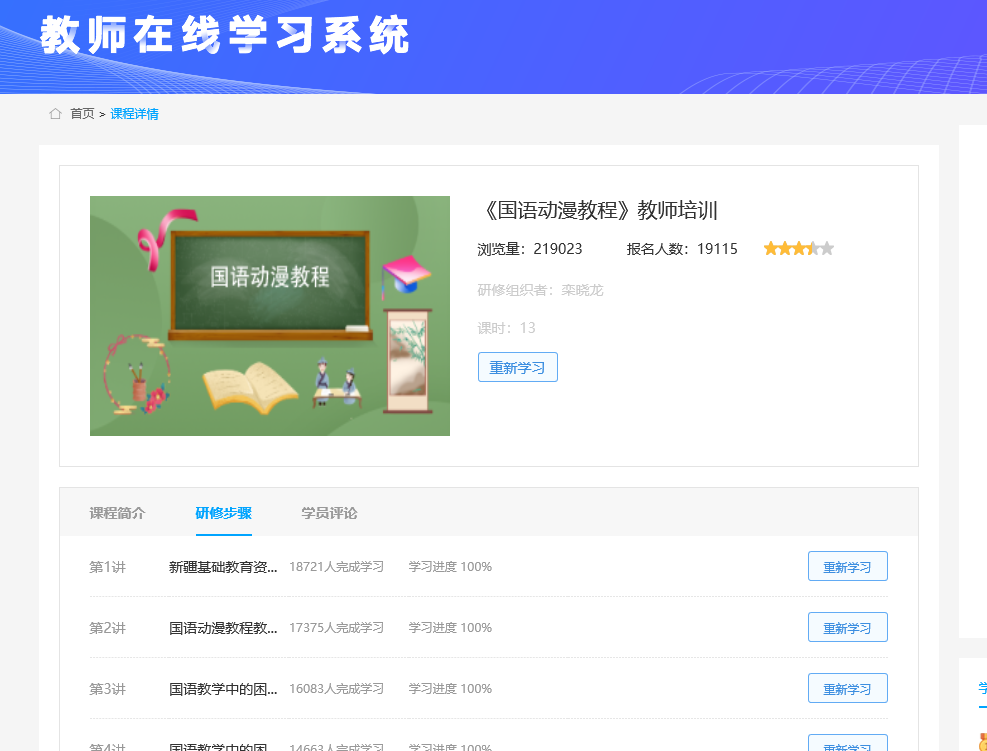Select the 课程详情 breadcrumb item
Image resolution: width=987 pixels, height=751 pixels.
point(134,114)
